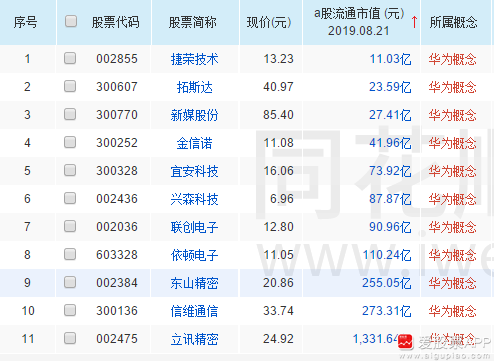Click the red sort arrow in market value header
The height and width of the screenshot is (361, 494).
[x=414, y=22]
